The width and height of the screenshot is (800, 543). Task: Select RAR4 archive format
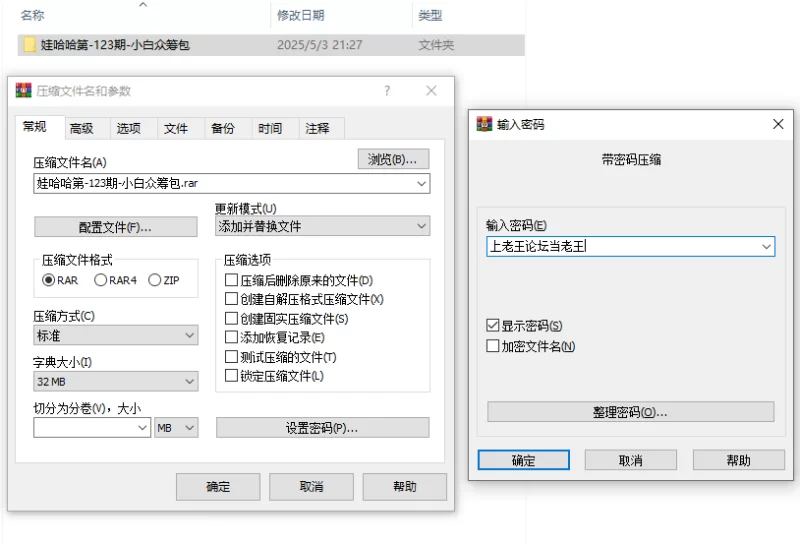100,280
